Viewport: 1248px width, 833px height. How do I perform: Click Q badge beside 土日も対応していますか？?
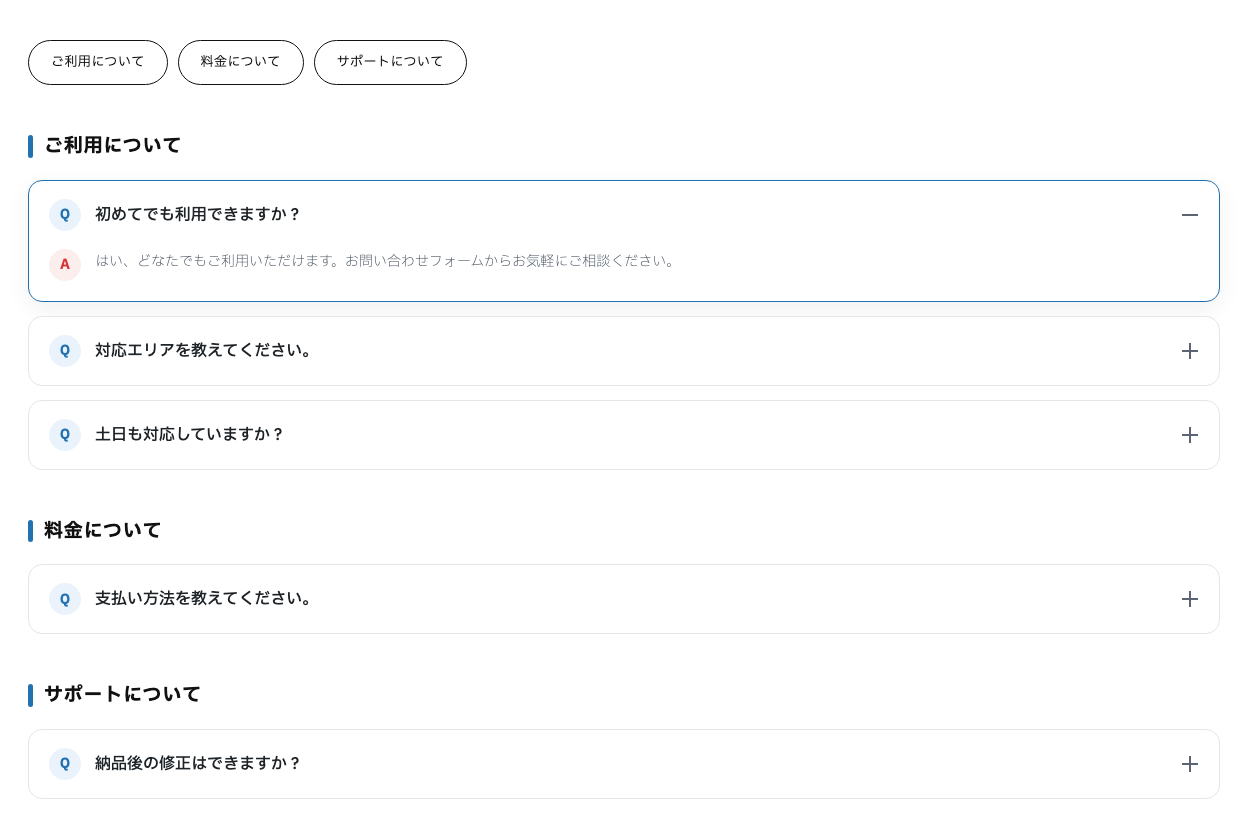(65, 435)
